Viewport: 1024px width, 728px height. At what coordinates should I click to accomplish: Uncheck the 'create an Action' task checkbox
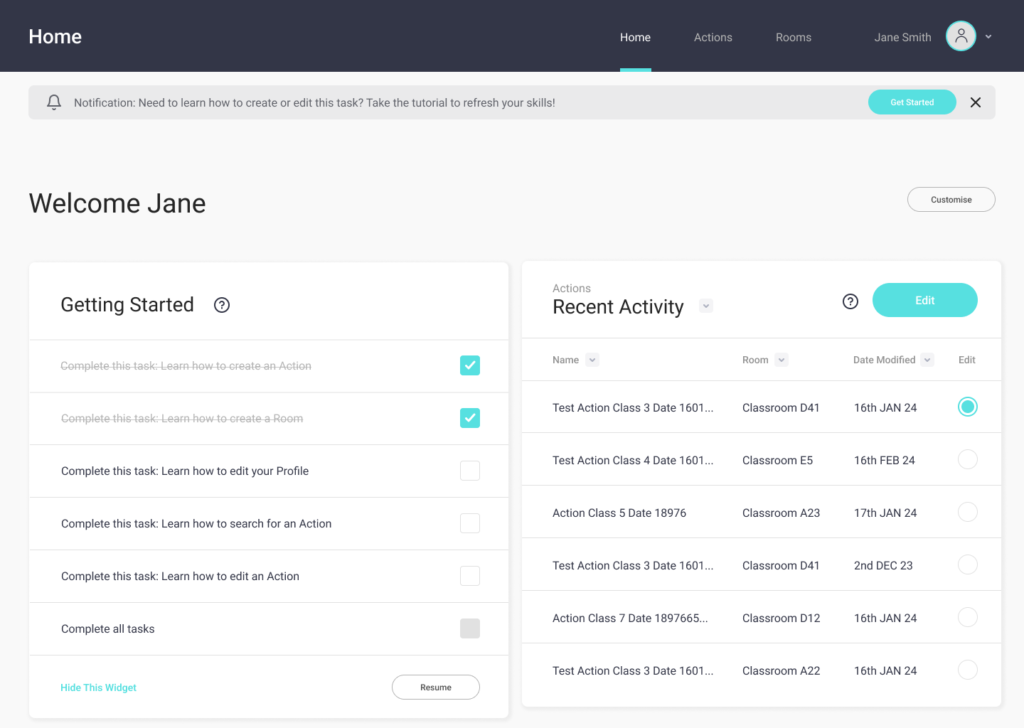[469, 366]
